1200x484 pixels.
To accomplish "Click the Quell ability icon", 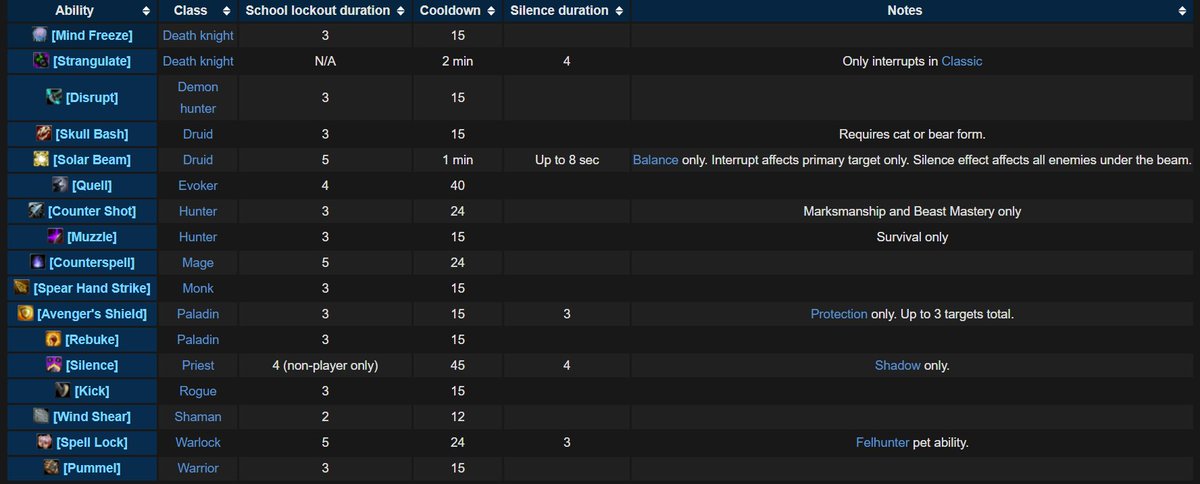I will [x=60, y=185].
